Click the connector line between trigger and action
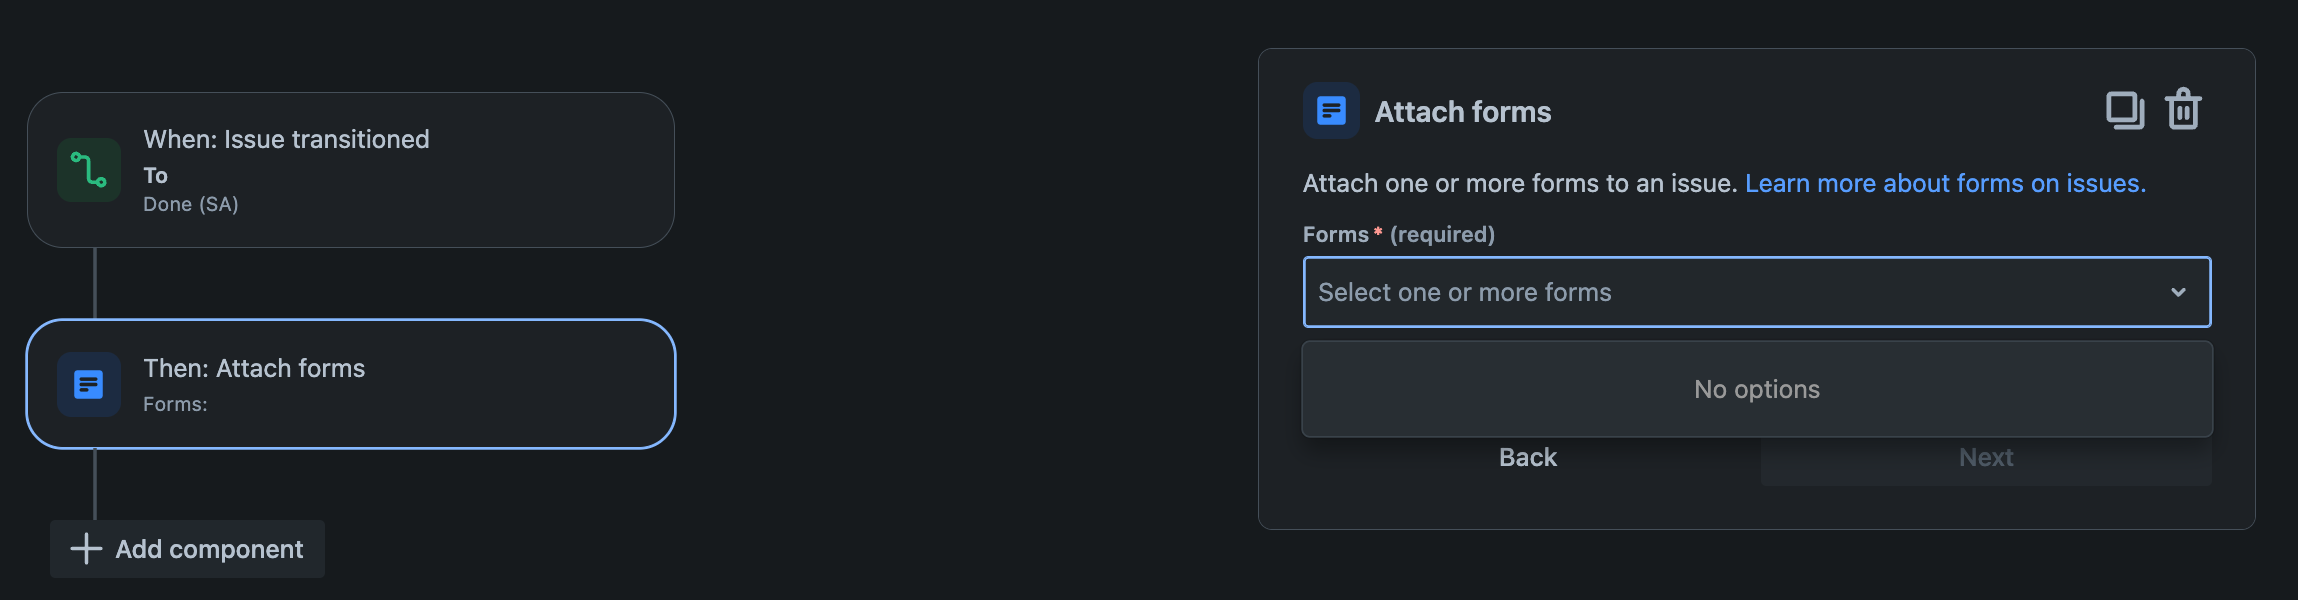 click(95, 283)
